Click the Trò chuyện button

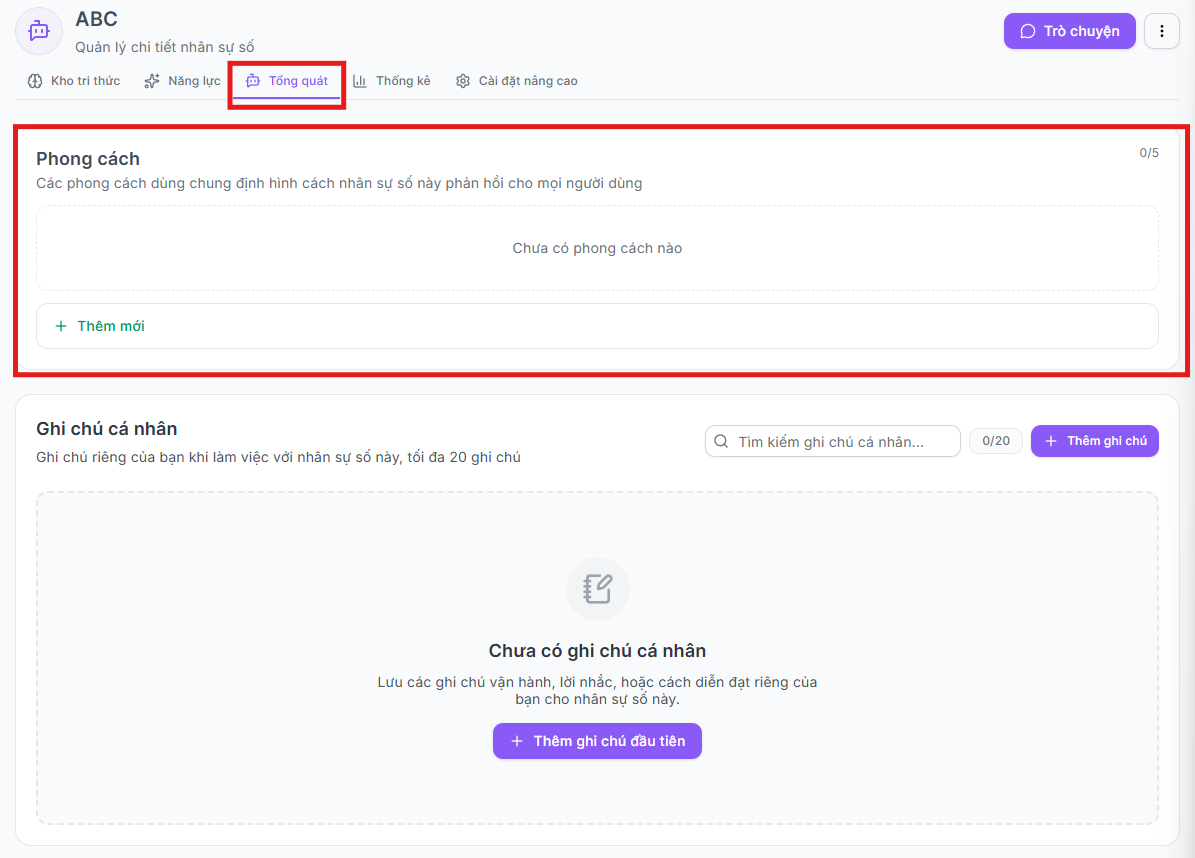(x=1069, y=31)
